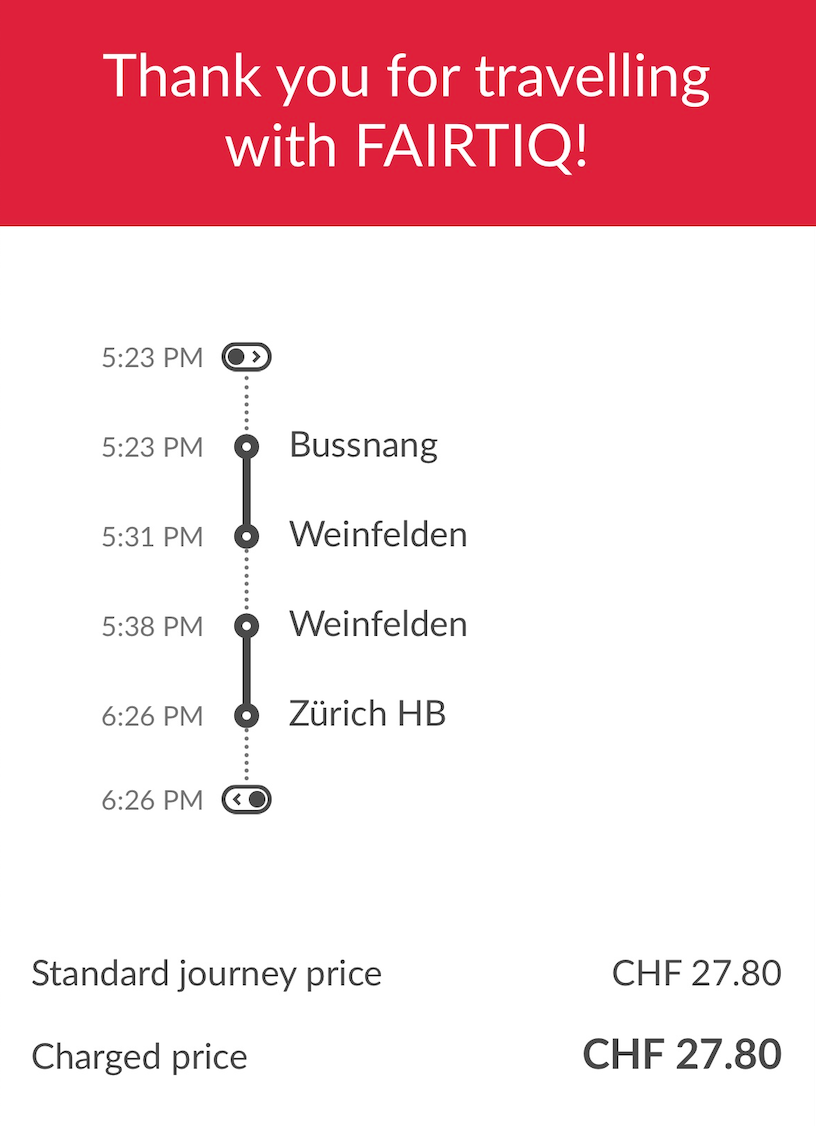The height and width of the screenshot is (1126, 816).
Task: Click the standard journey CHF 27.80 amount
Action: [x=696, y=972]
